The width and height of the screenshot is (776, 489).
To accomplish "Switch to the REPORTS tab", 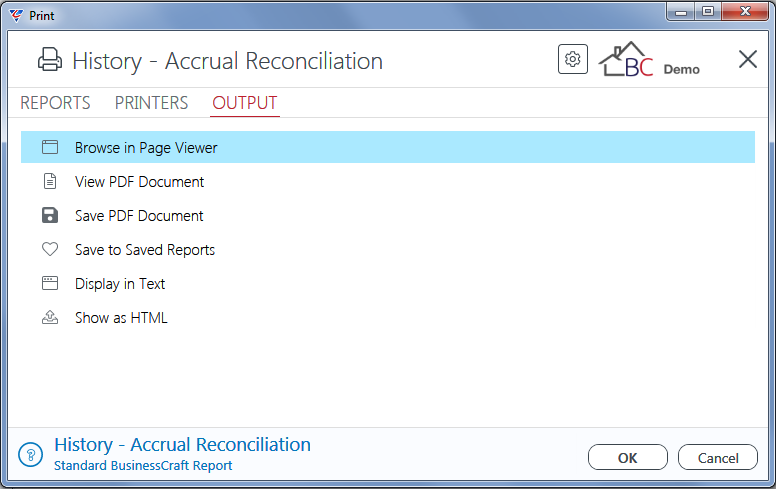I will 55,103.
